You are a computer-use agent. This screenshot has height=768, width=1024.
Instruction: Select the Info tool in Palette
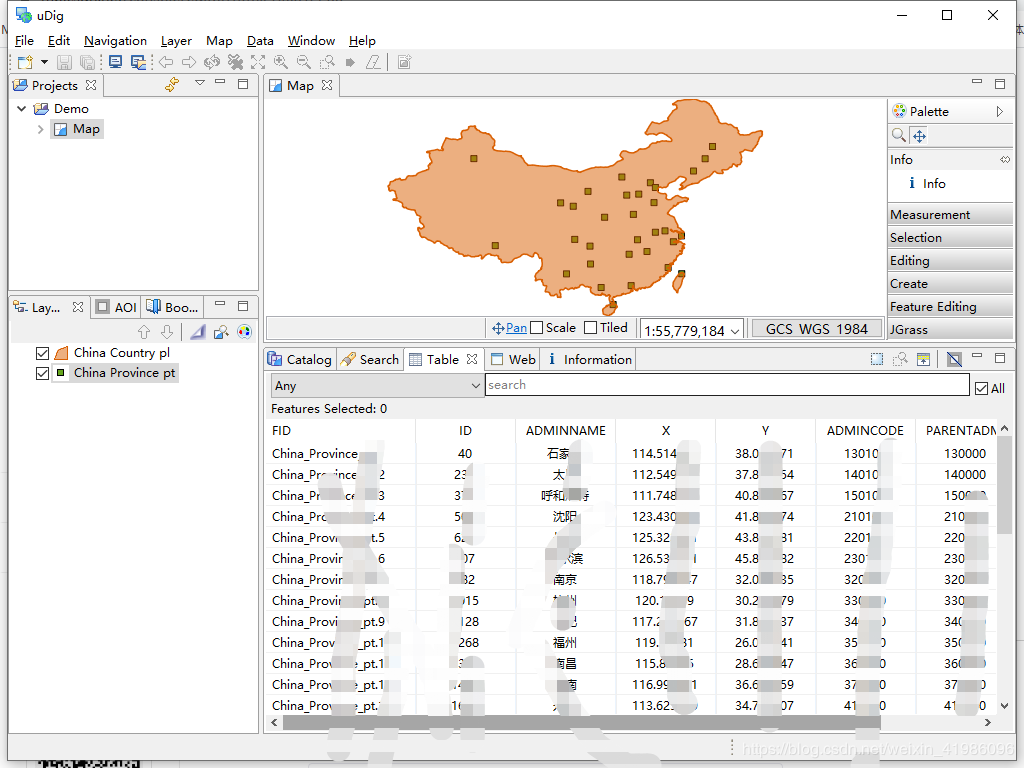927,184
